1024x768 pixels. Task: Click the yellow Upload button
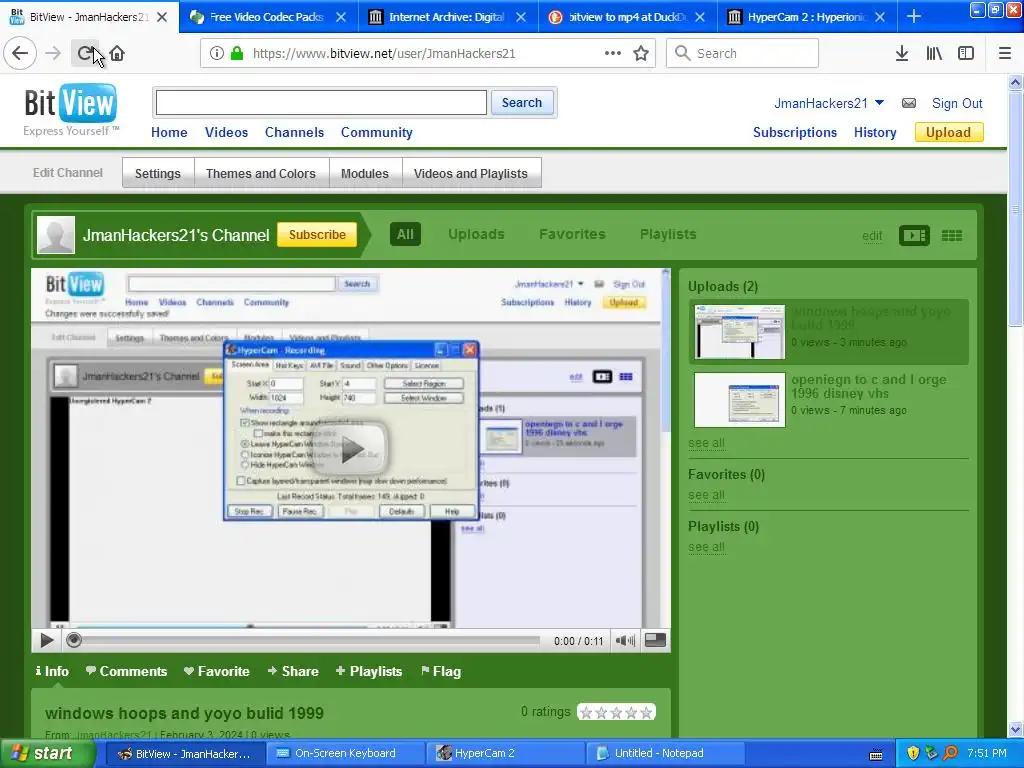tap(948, 132)
